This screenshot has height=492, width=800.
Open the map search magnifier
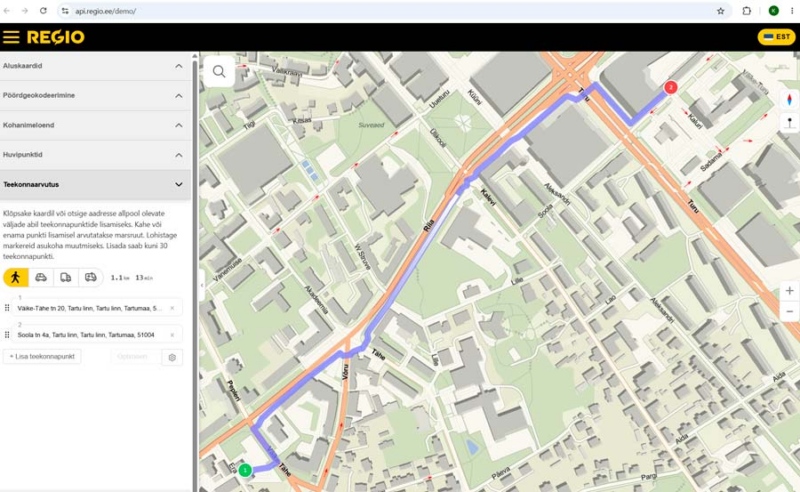click(x=219, y=71)
